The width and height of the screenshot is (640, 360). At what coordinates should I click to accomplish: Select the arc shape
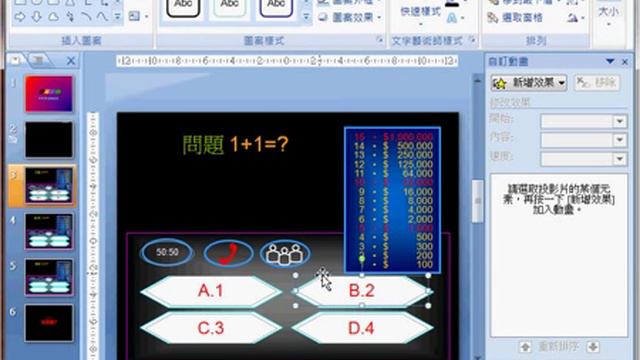[86, 16]
